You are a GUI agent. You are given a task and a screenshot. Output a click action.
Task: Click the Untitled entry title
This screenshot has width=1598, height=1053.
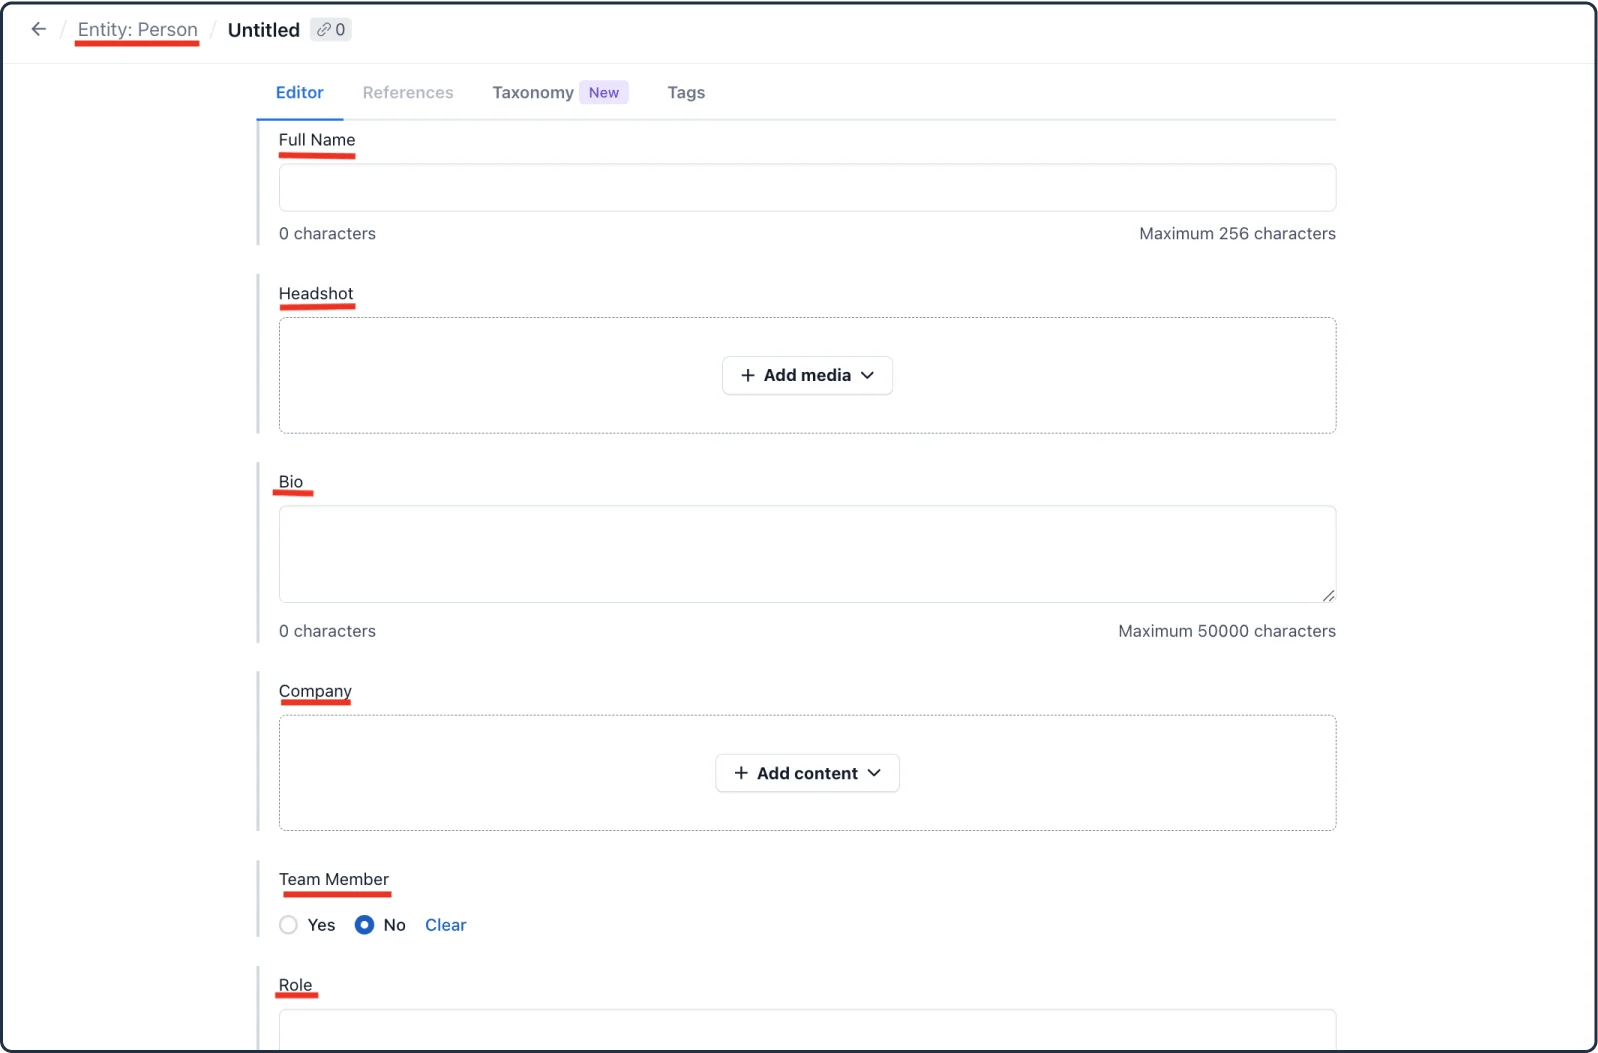tap(264, 30)
